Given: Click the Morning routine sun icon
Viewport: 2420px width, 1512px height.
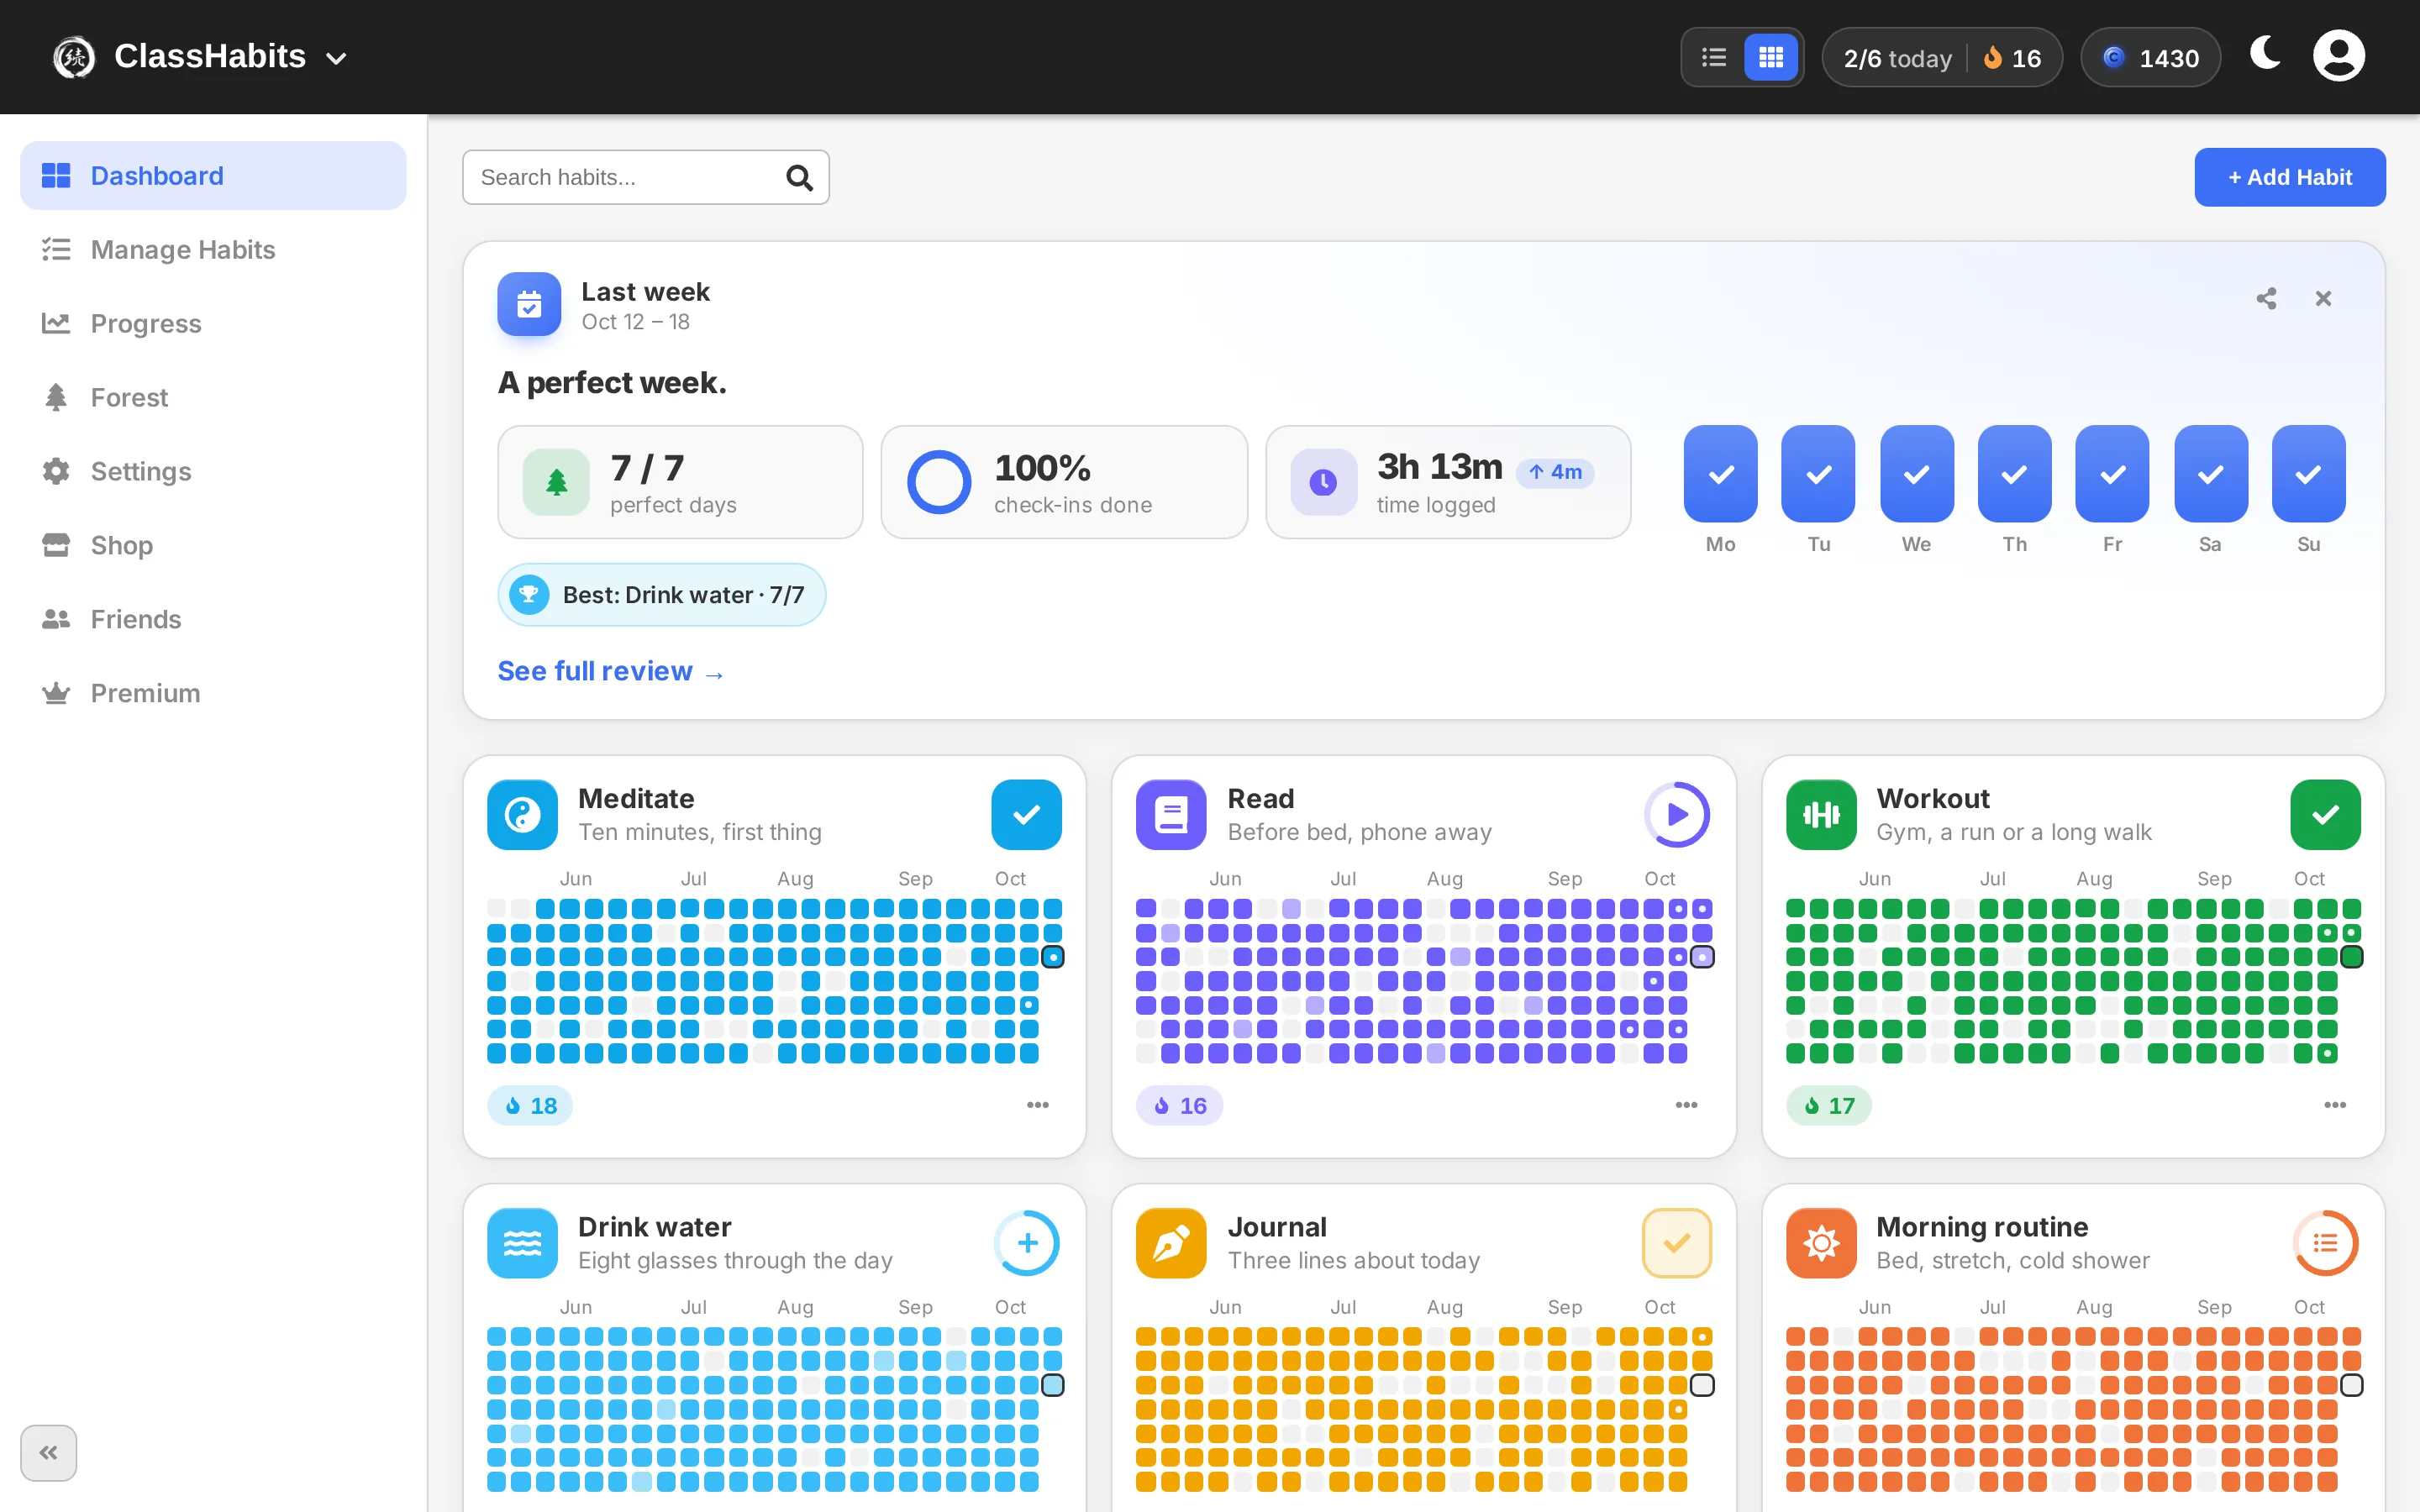Looking at the screenshot, I should click(x=1821, y=1243).
